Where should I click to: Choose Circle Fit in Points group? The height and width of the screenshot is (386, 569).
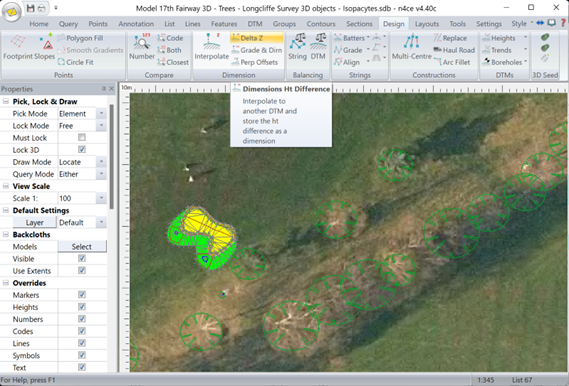point(75,62)
